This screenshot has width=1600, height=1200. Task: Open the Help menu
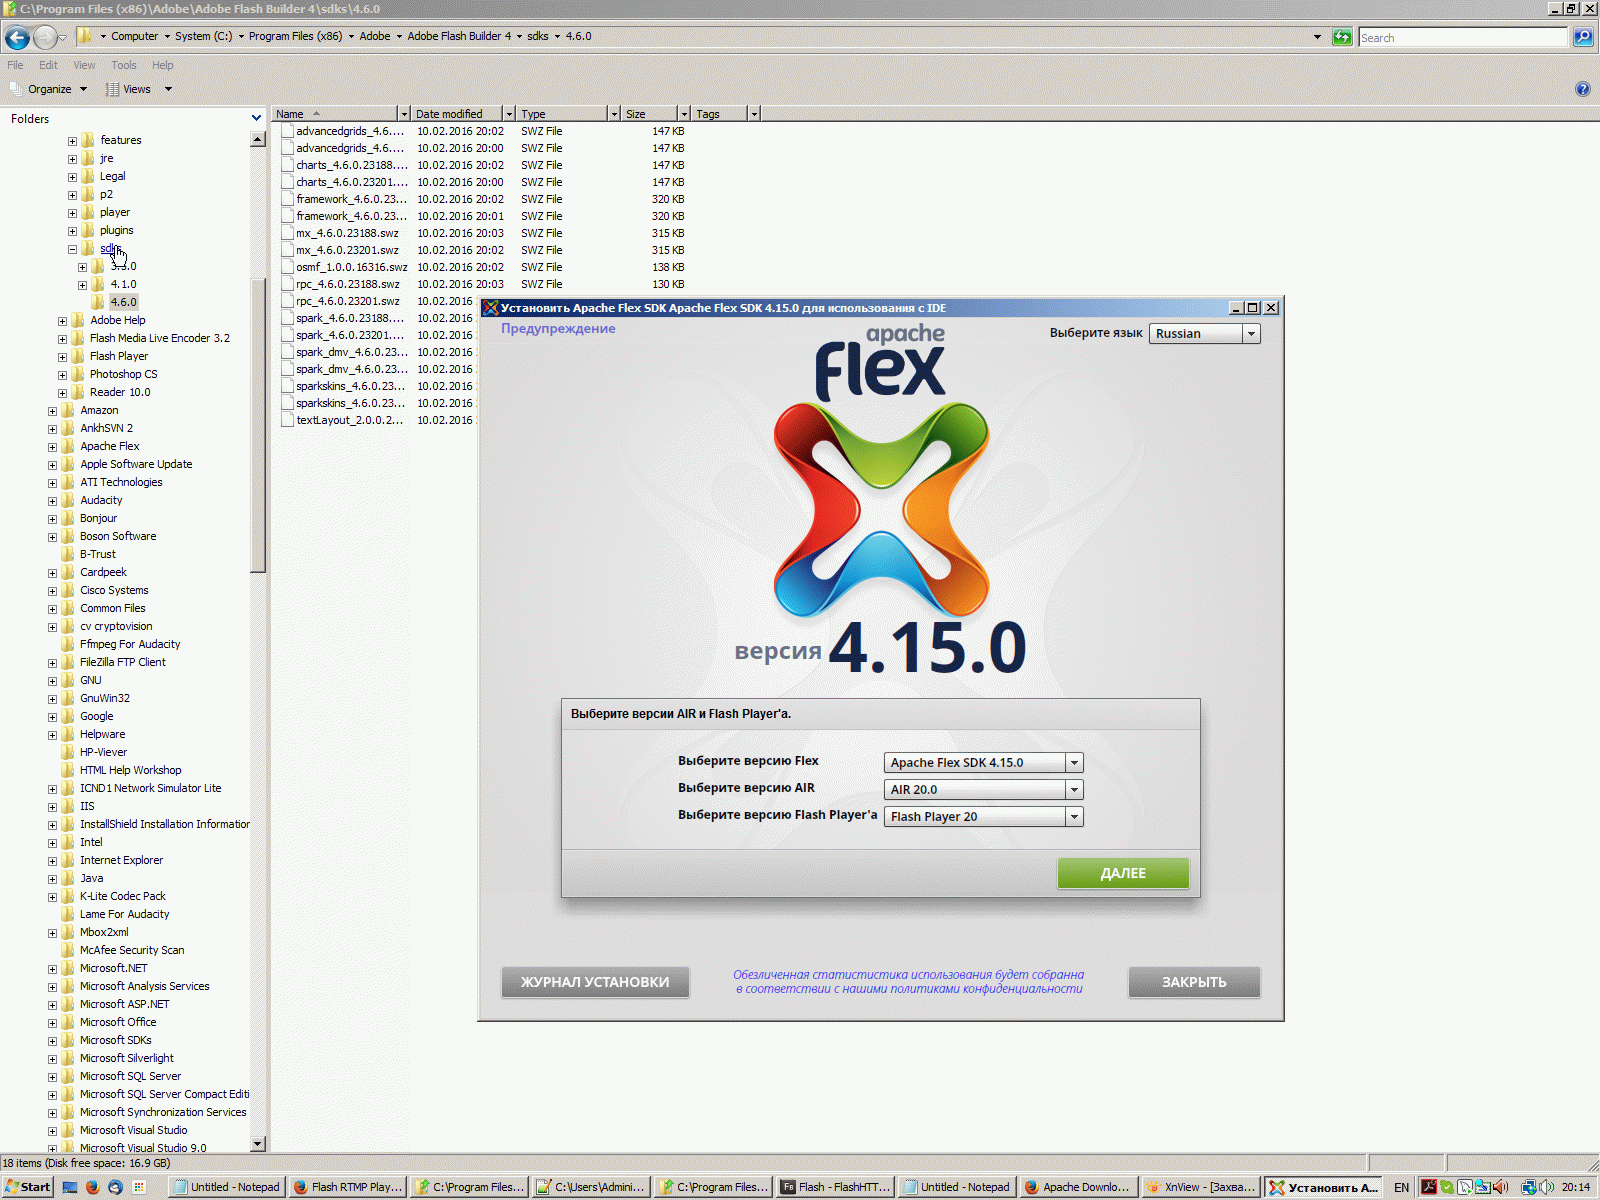click(x=162, y=65)
